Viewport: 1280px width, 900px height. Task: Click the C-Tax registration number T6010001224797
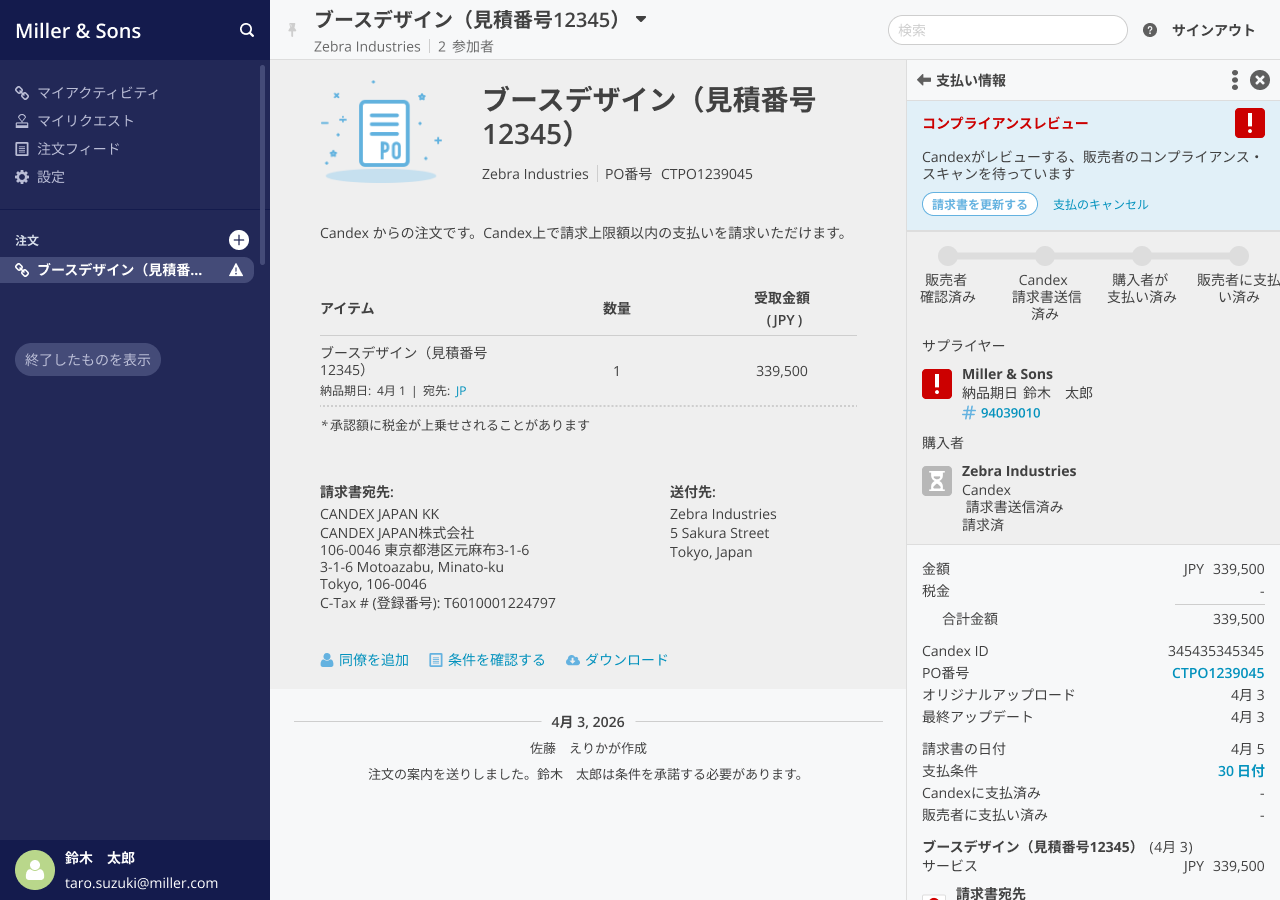coord(500,603)
